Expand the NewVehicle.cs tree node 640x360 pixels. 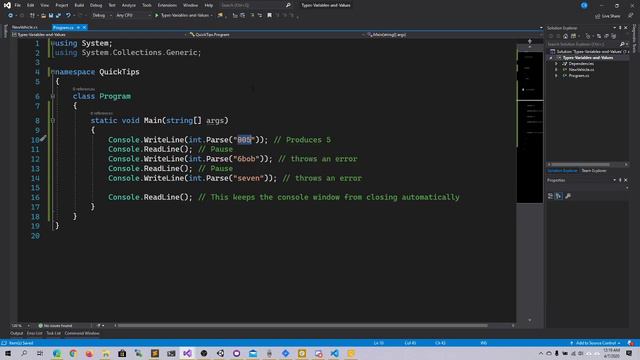click(556, 70)
